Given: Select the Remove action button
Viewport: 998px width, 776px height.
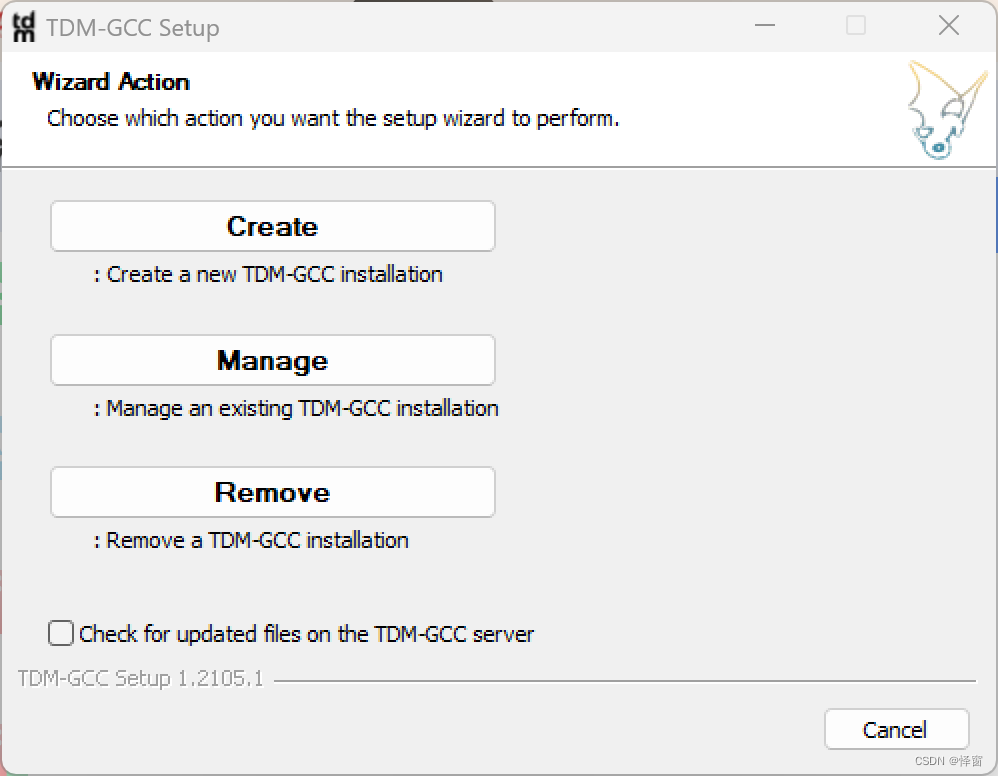Looking at the screenshot, I should tap(272, 492).
